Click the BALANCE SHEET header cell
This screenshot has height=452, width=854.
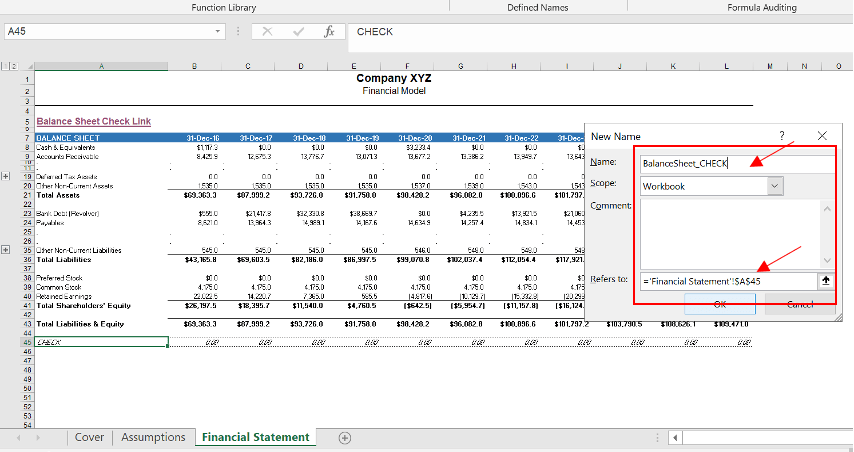coord(101,138)
